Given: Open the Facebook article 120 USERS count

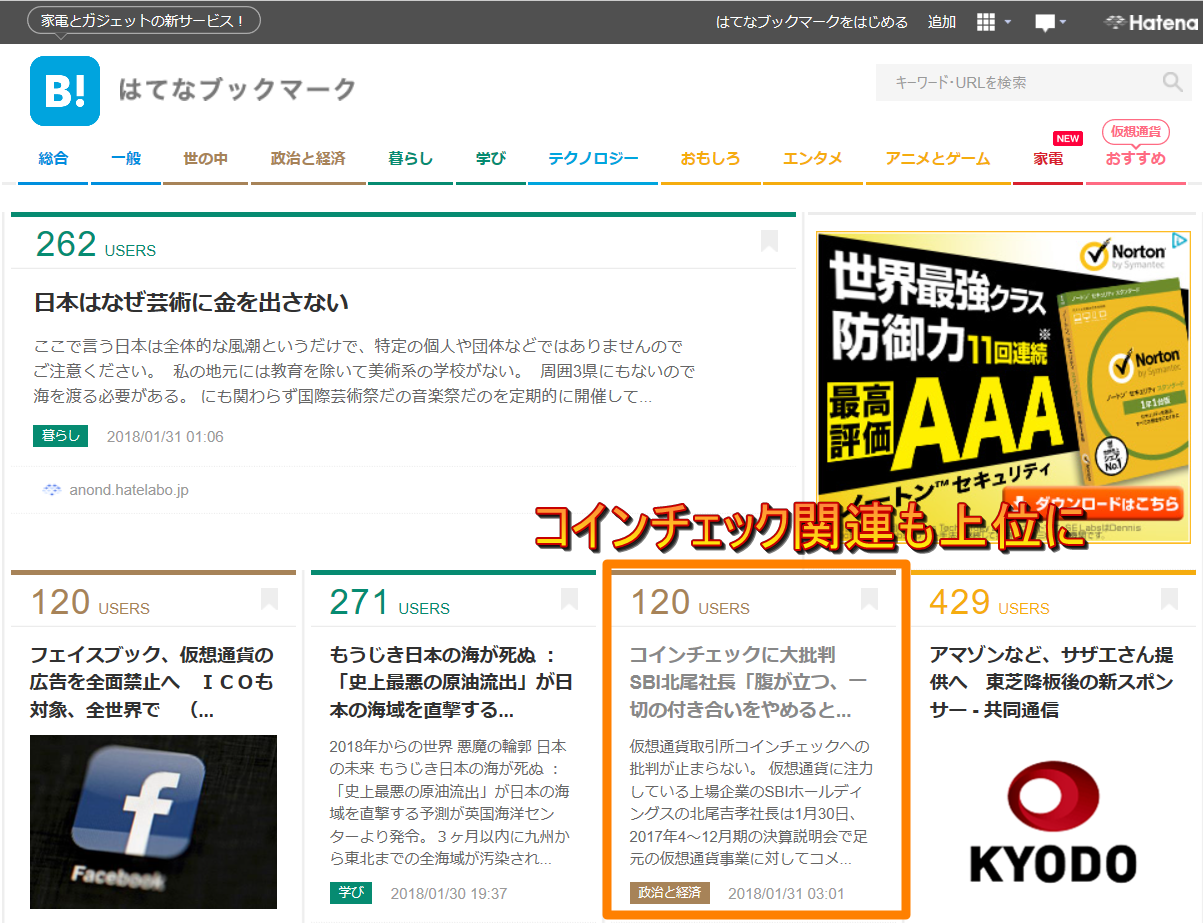Looking at the screenshot, I should 90,602.
